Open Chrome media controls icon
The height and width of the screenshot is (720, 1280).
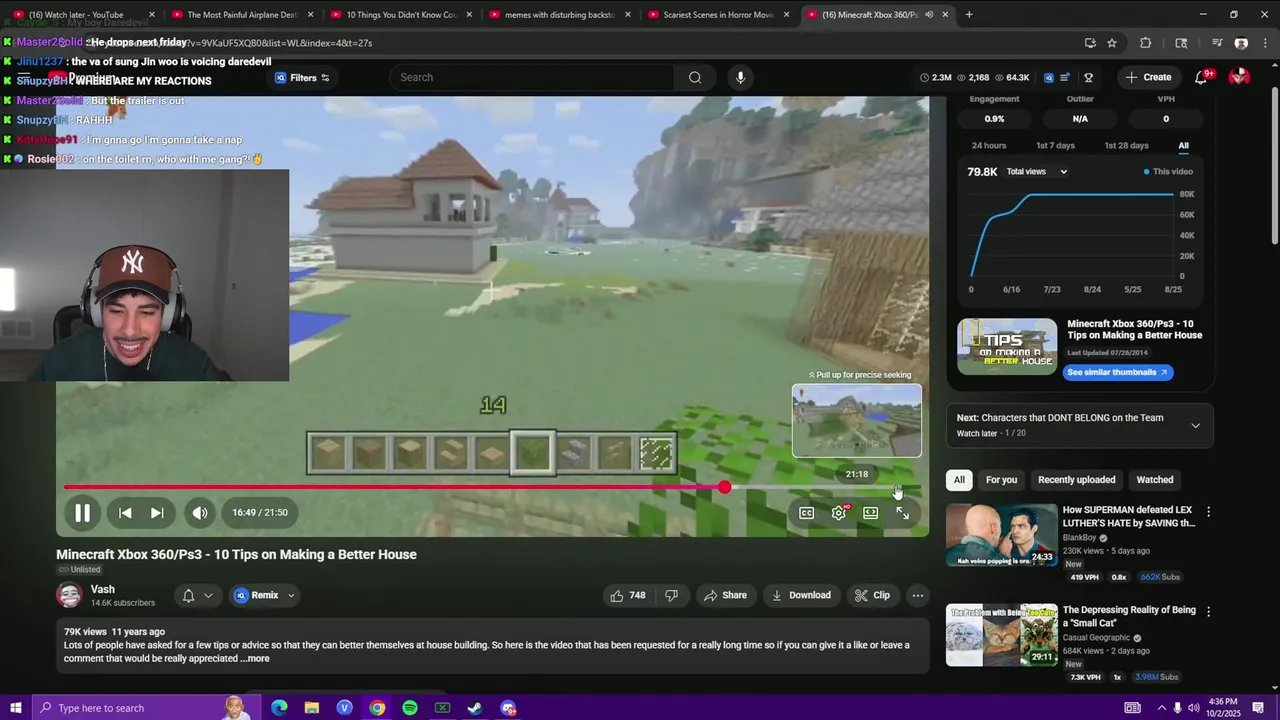coord(1217,43)
